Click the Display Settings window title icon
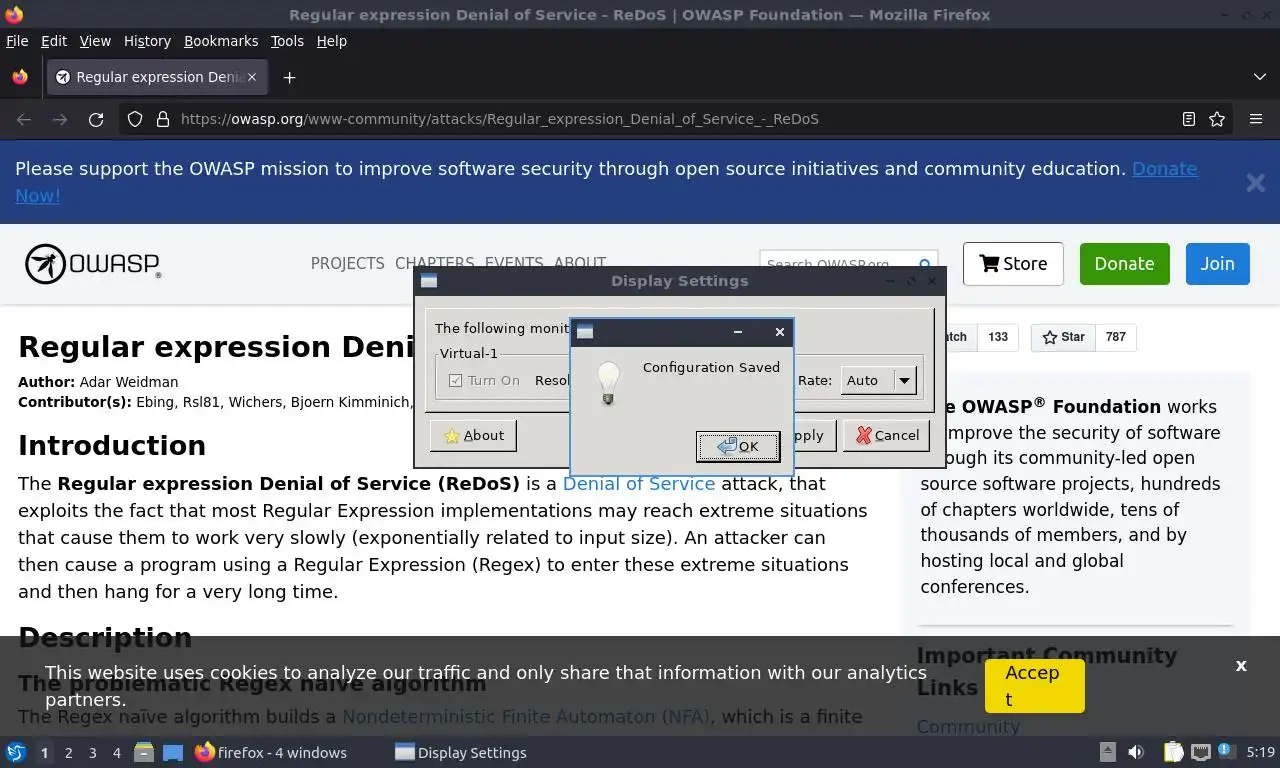This screenshot has height=768, width=1280. pyautogui.click(x=429, y=281)
